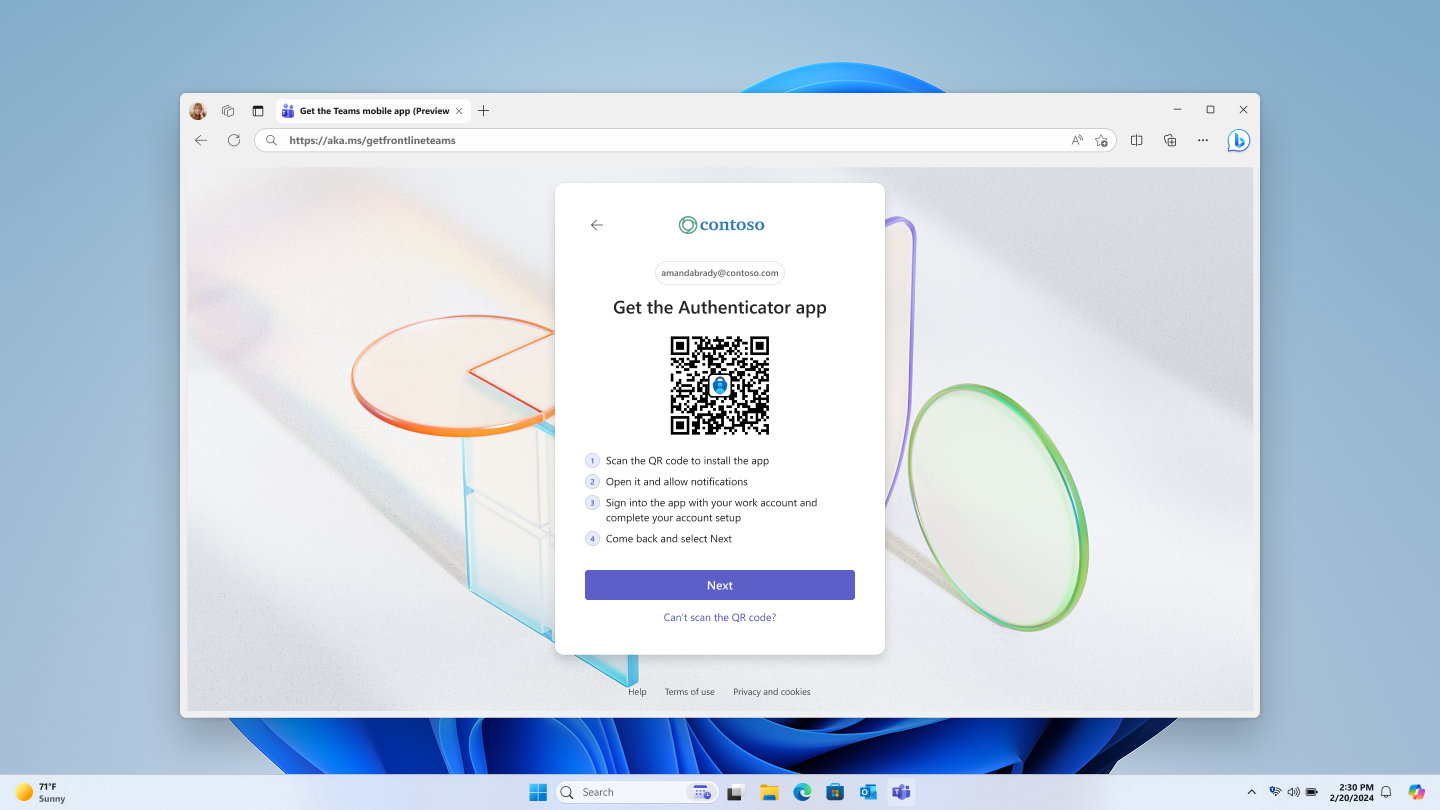Open Microsoft Store from the taskbar

pyautogui.click(x=834, y=791)
